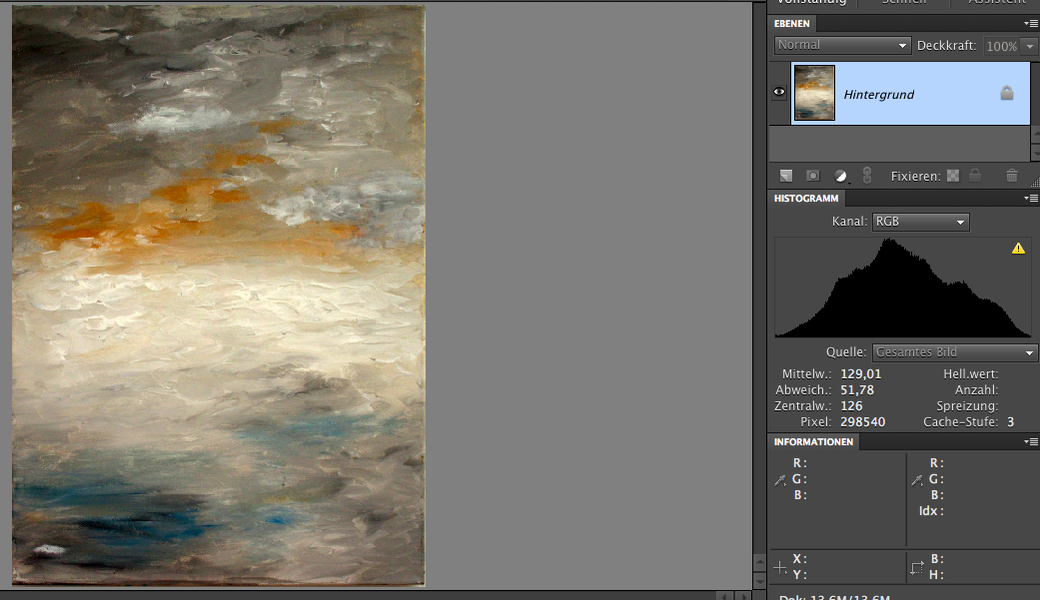
Task: Open the Ebenen panel options menu
Action: 1031,23
